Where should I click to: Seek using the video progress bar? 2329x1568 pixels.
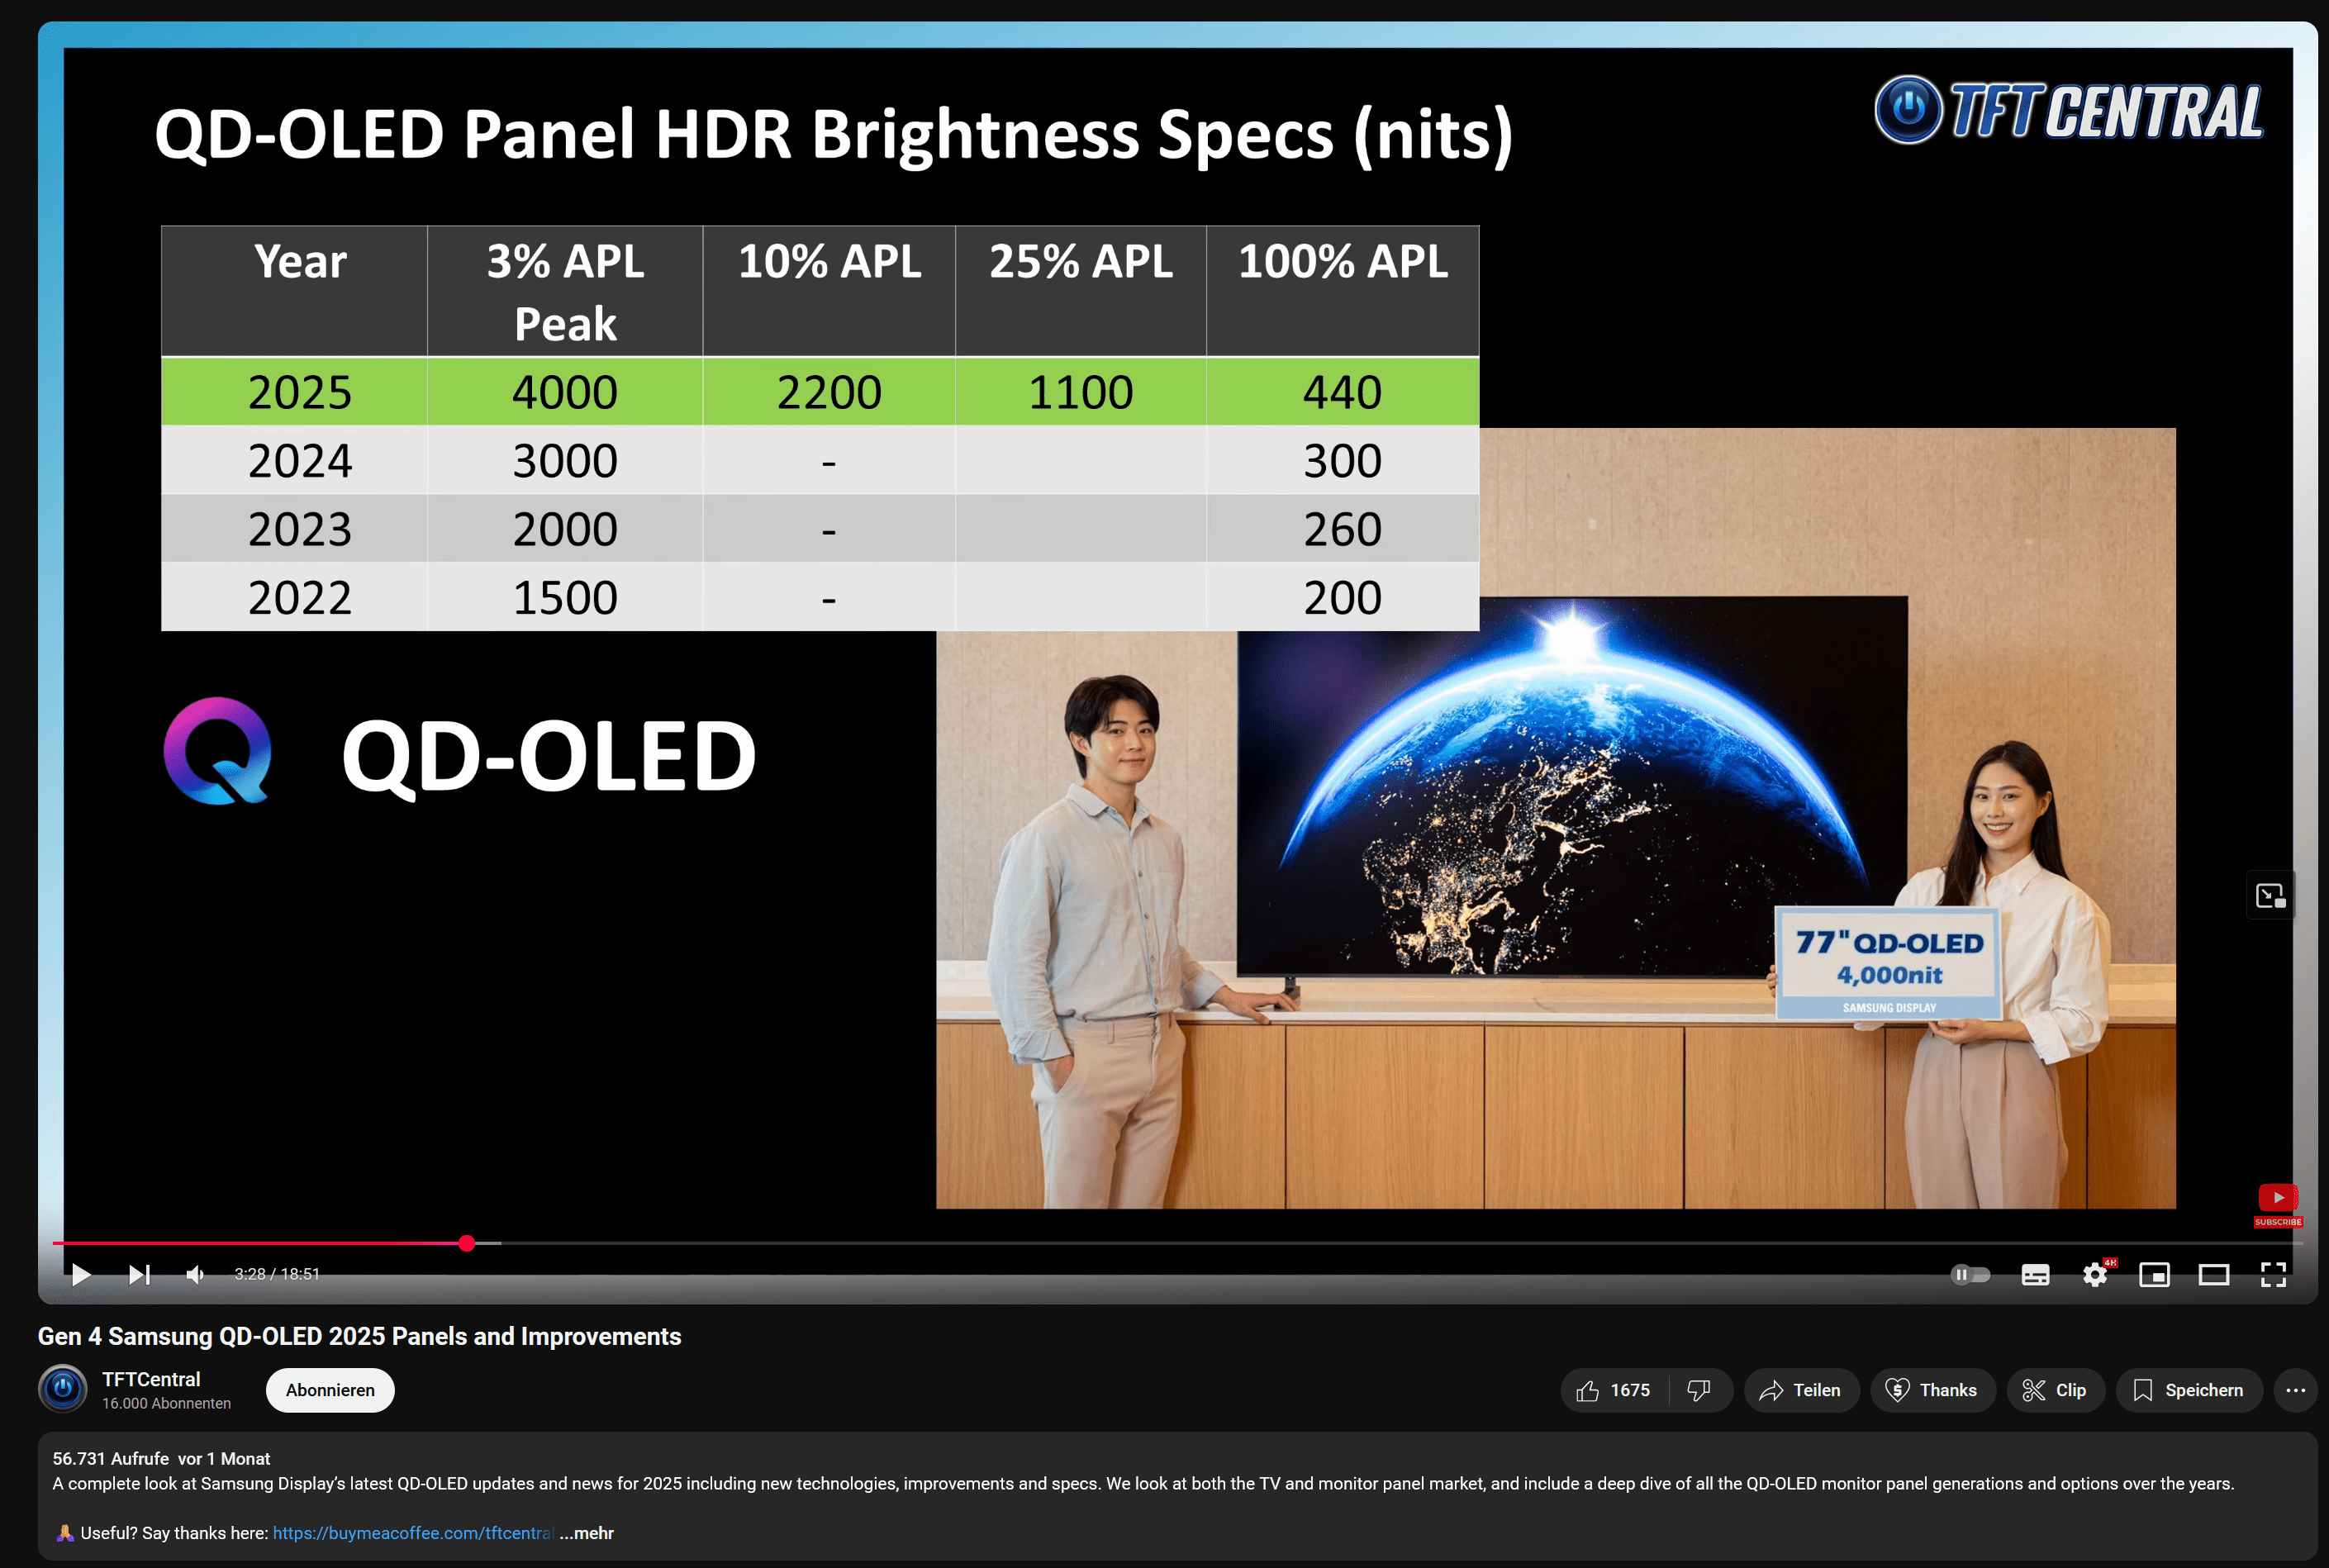pos(1178,1243)
